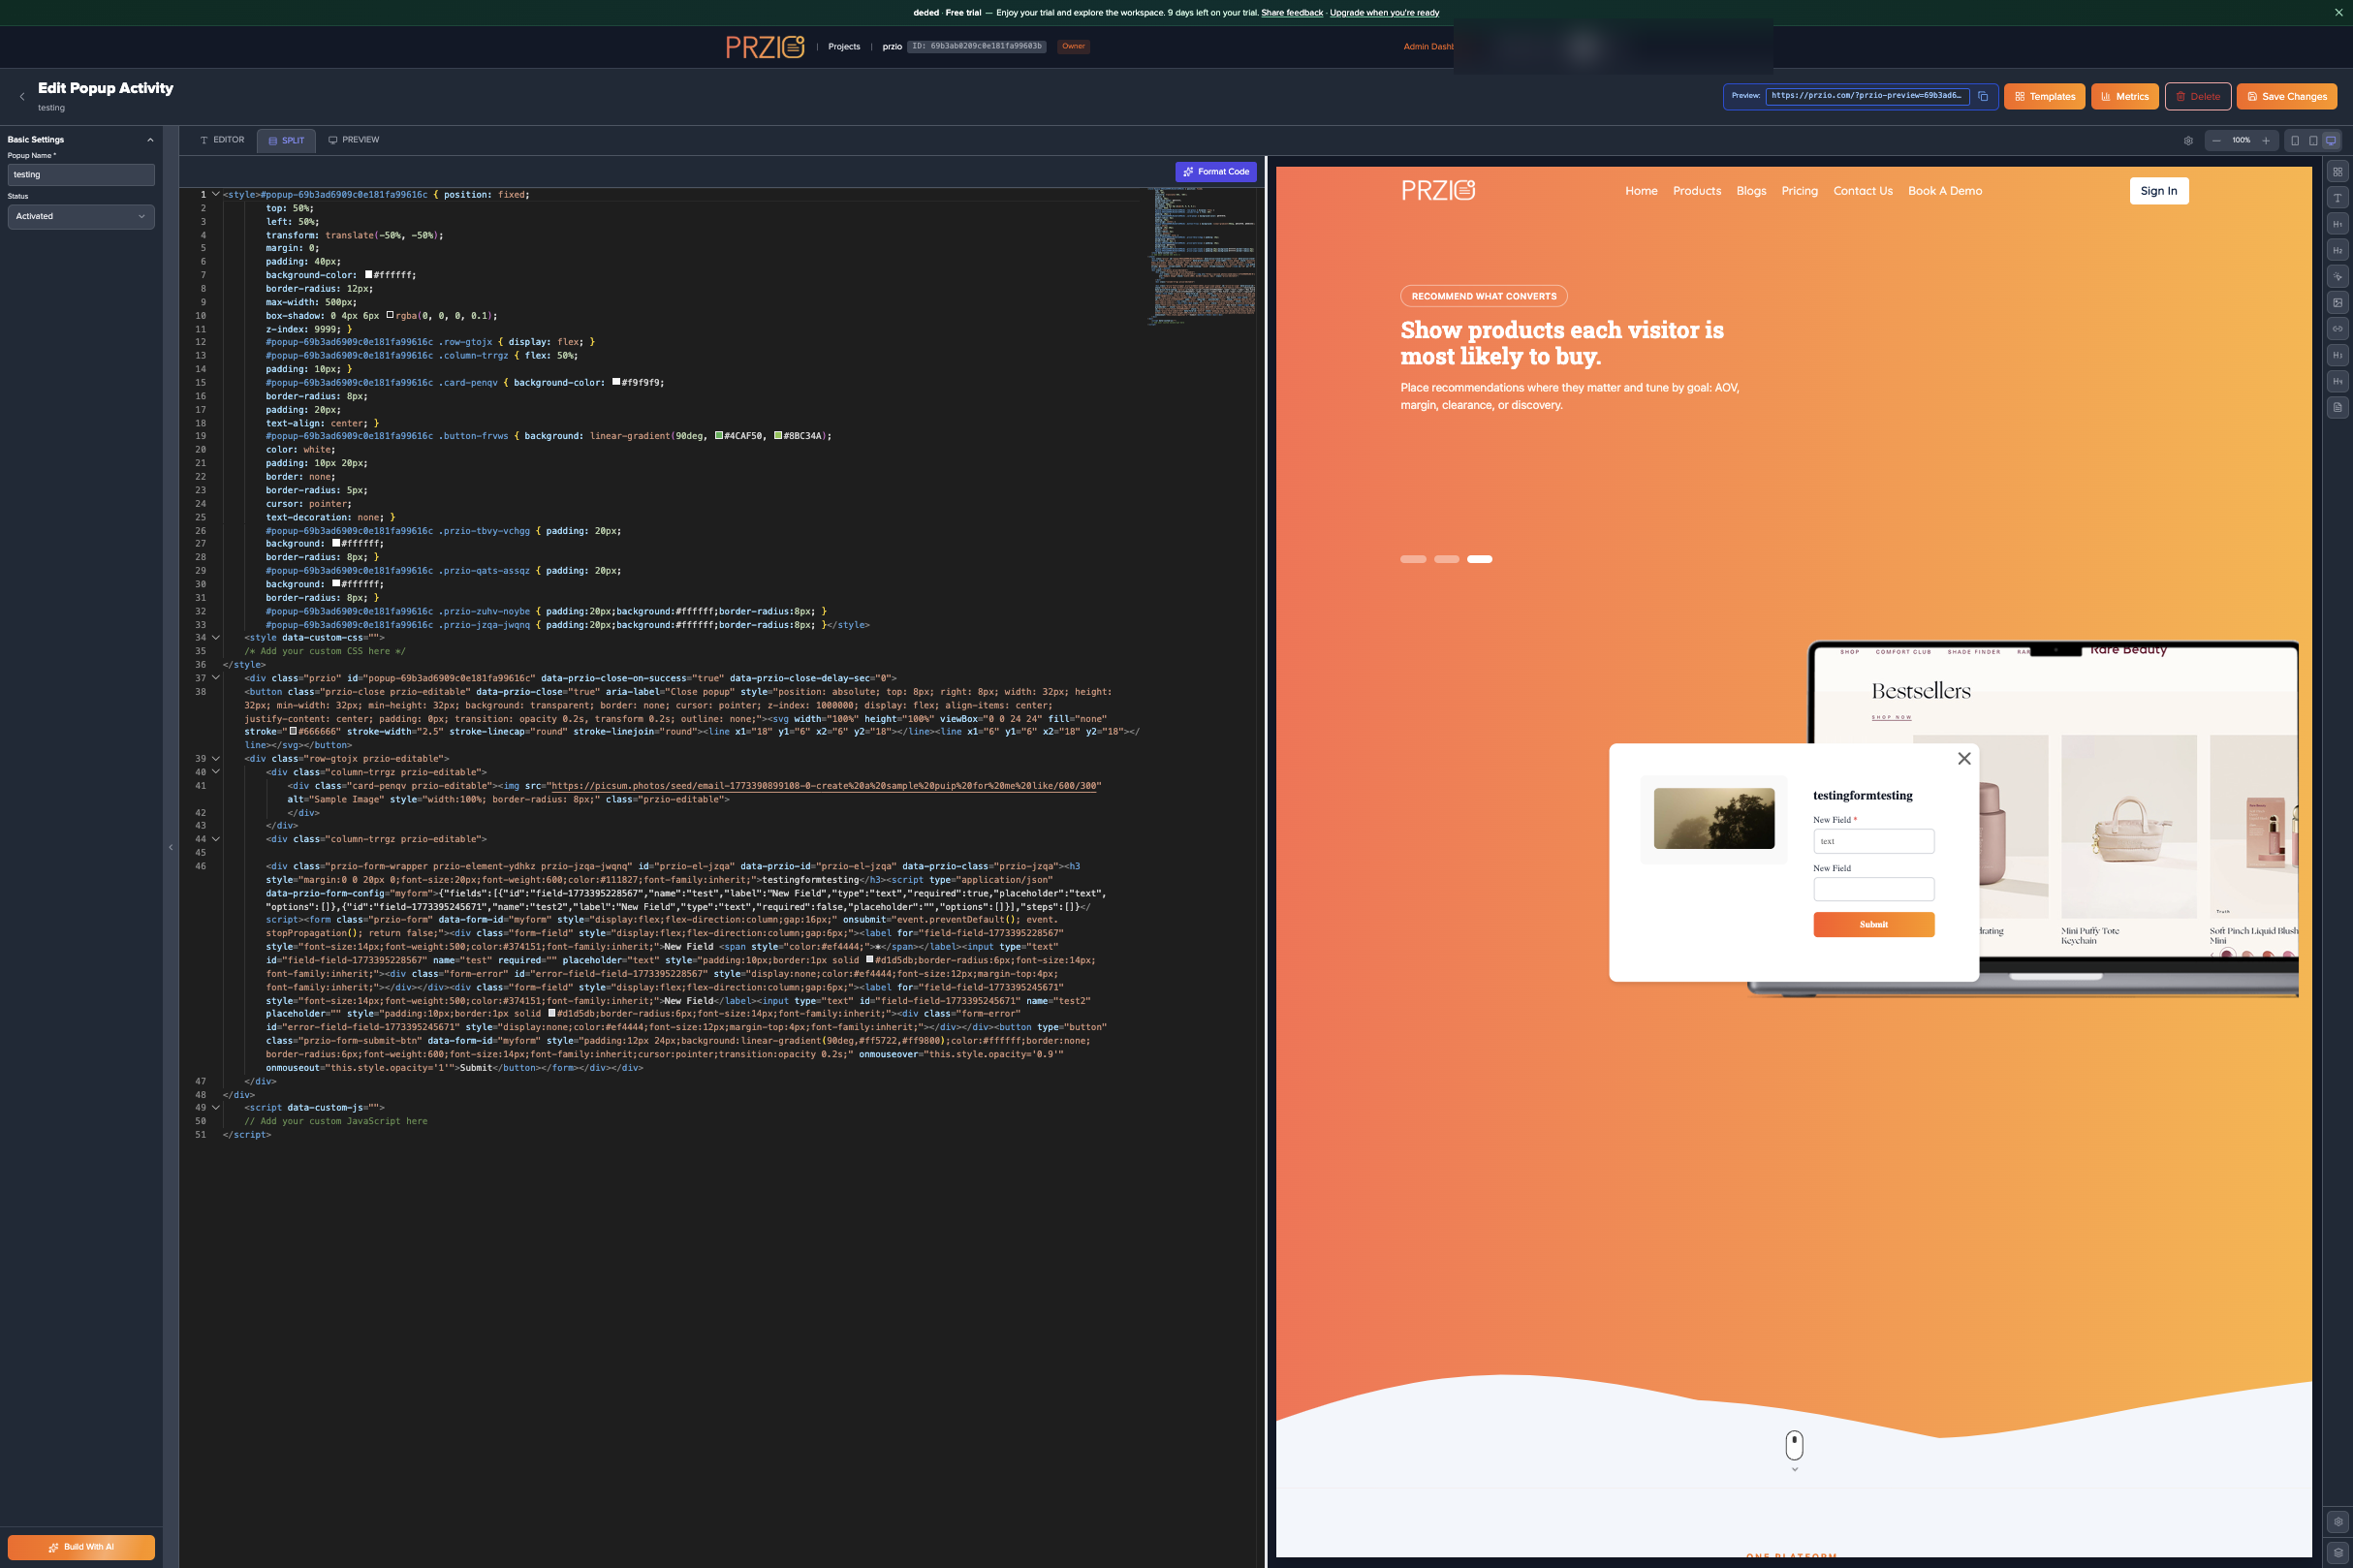Open Pricing in preview site navigation
Screen dimensions: 2353x1568
1799,191
